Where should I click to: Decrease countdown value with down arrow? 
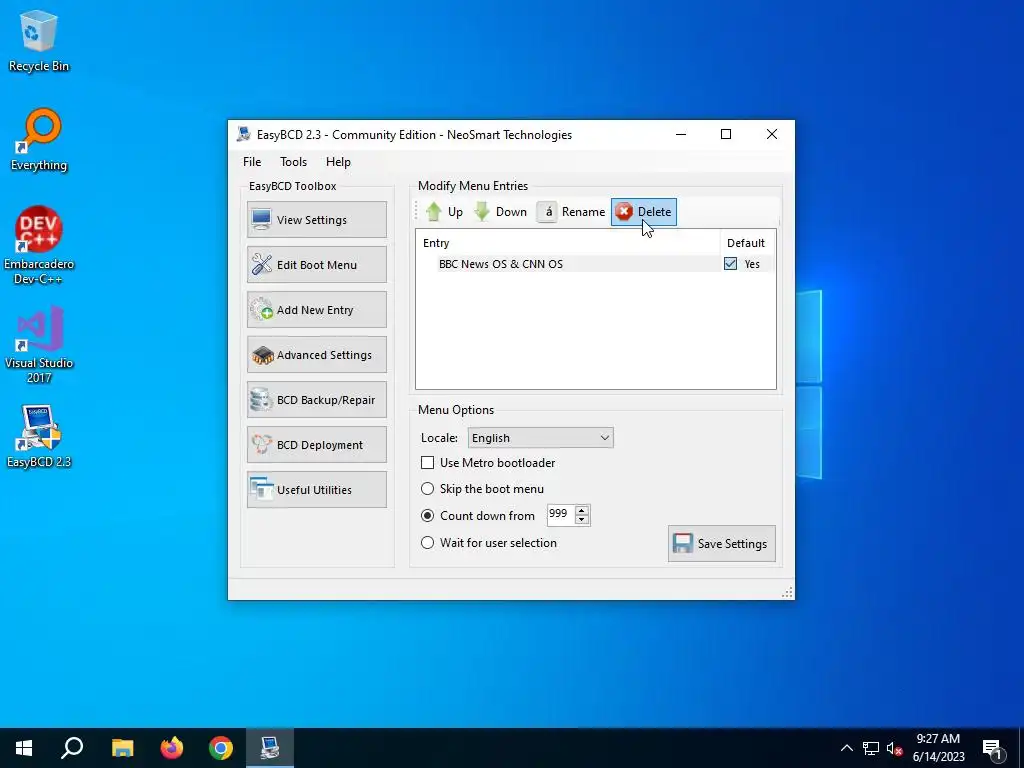tap(582, 520)
